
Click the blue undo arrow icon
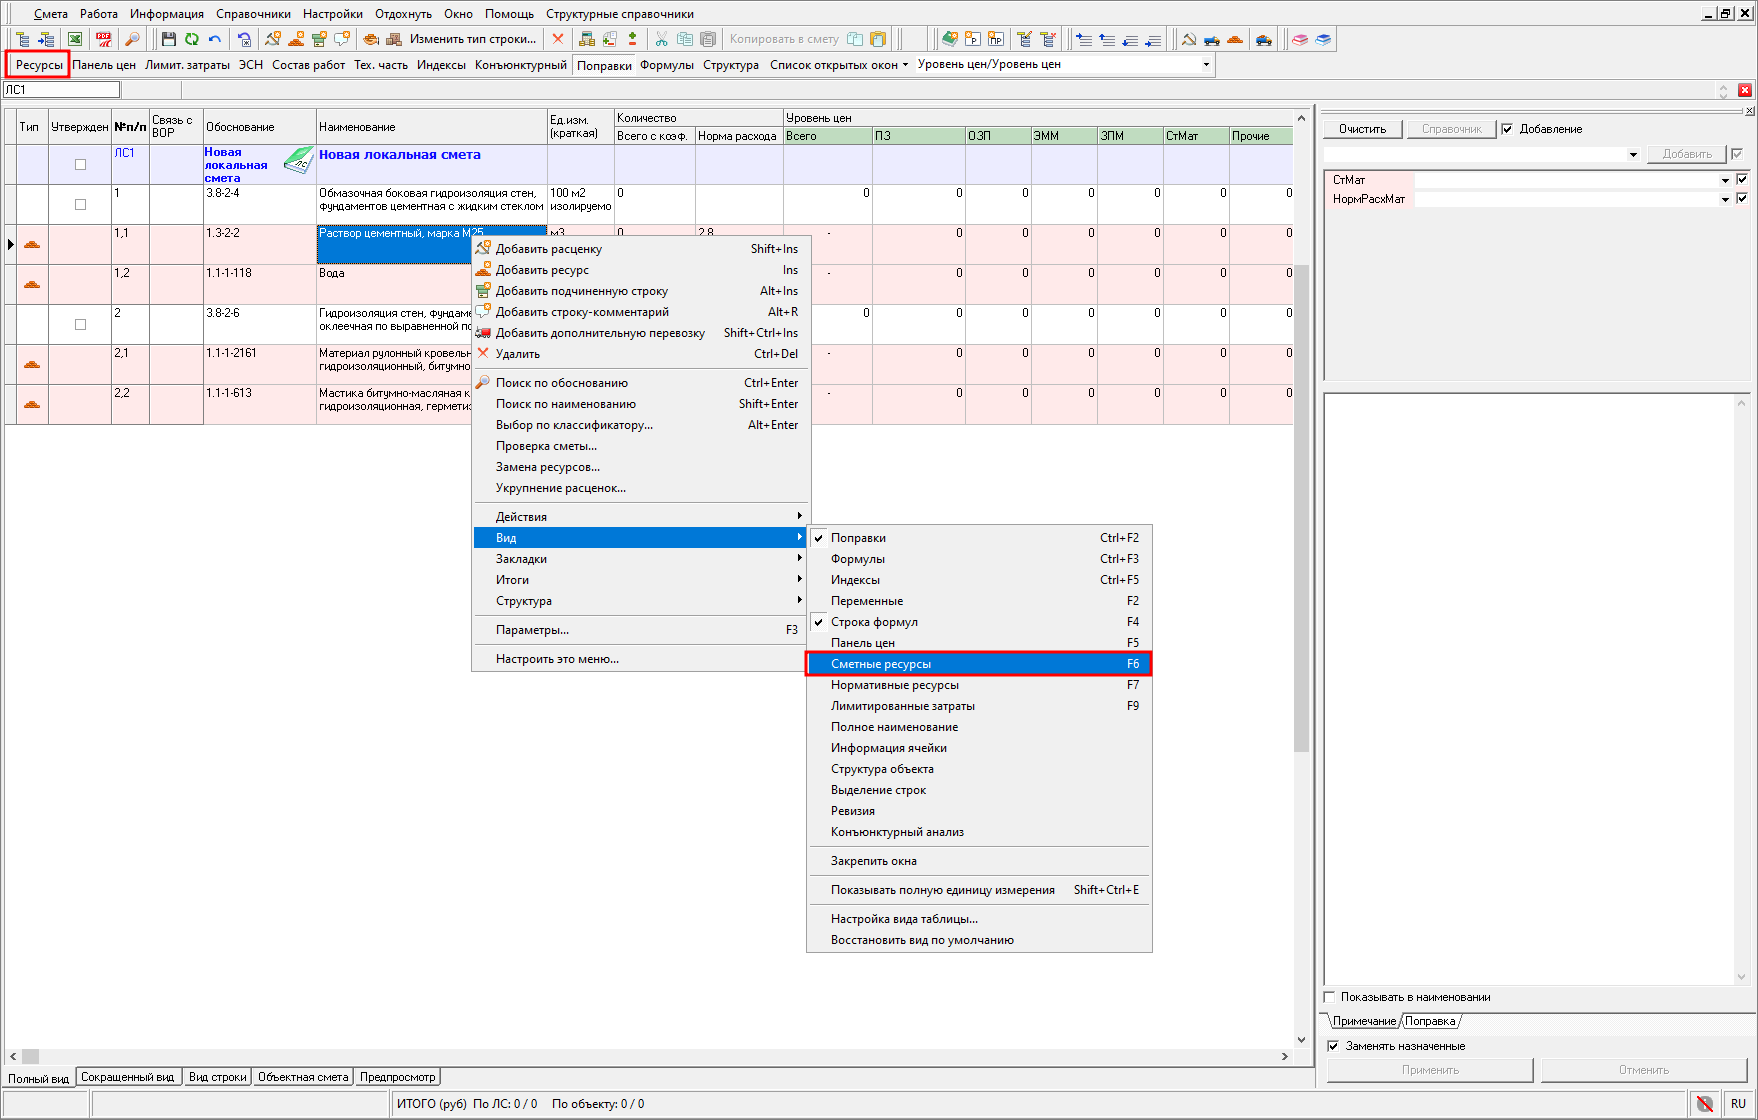(x=214, y=39)
